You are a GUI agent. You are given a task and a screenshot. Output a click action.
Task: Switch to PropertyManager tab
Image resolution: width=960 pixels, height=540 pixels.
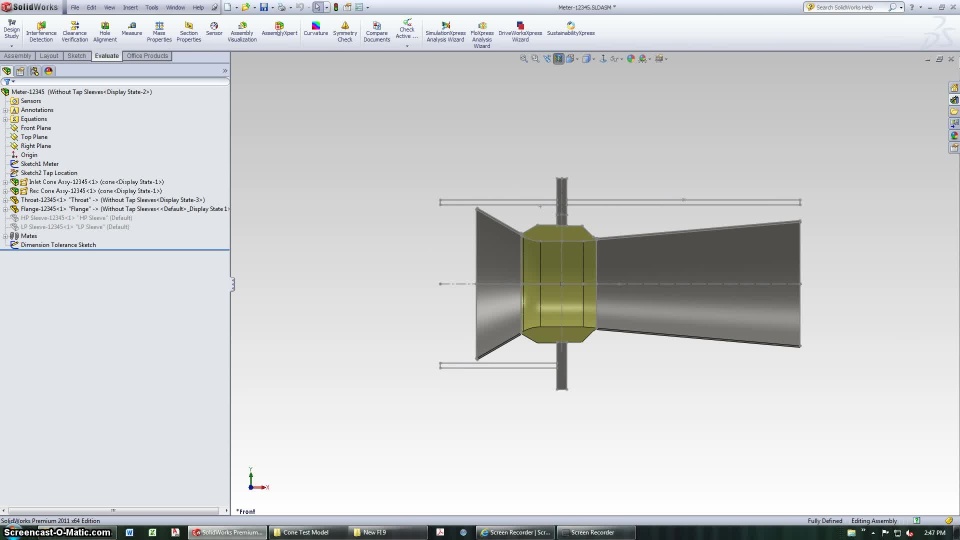tap(20, 71)
